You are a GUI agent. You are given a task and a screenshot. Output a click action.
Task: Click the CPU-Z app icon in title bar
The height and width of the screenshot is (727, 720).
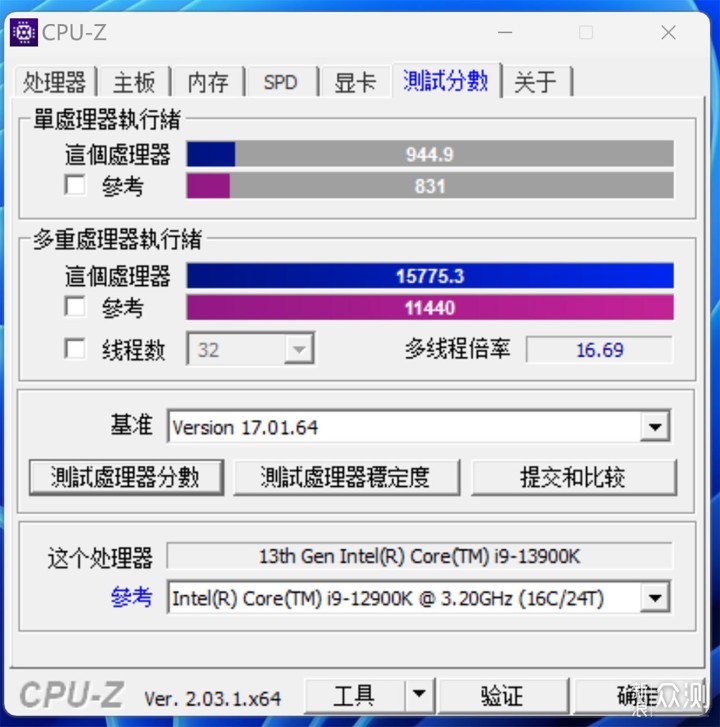(24, 32)
